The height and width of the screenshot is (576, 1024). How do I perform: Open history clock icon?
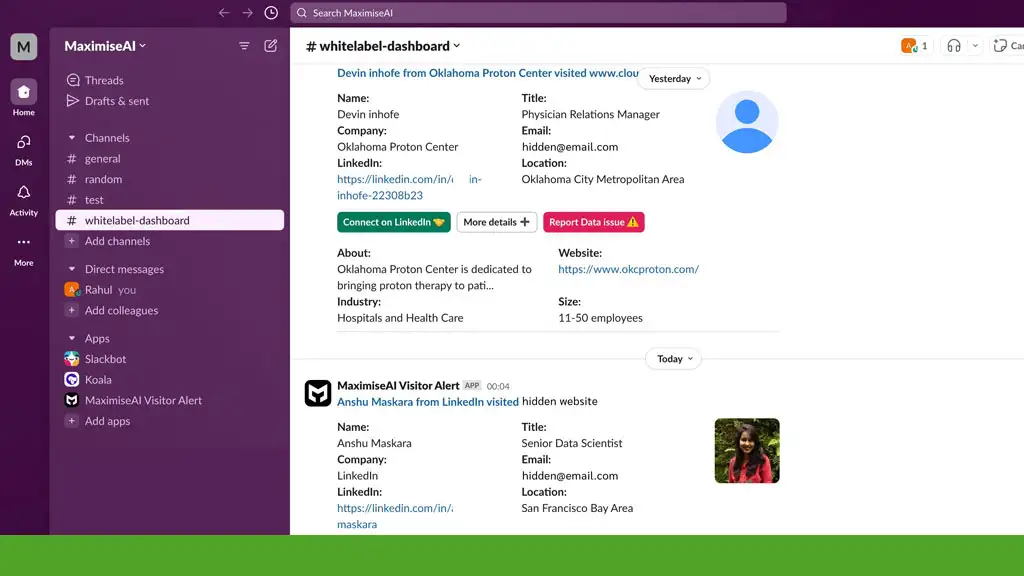point(271,12)
